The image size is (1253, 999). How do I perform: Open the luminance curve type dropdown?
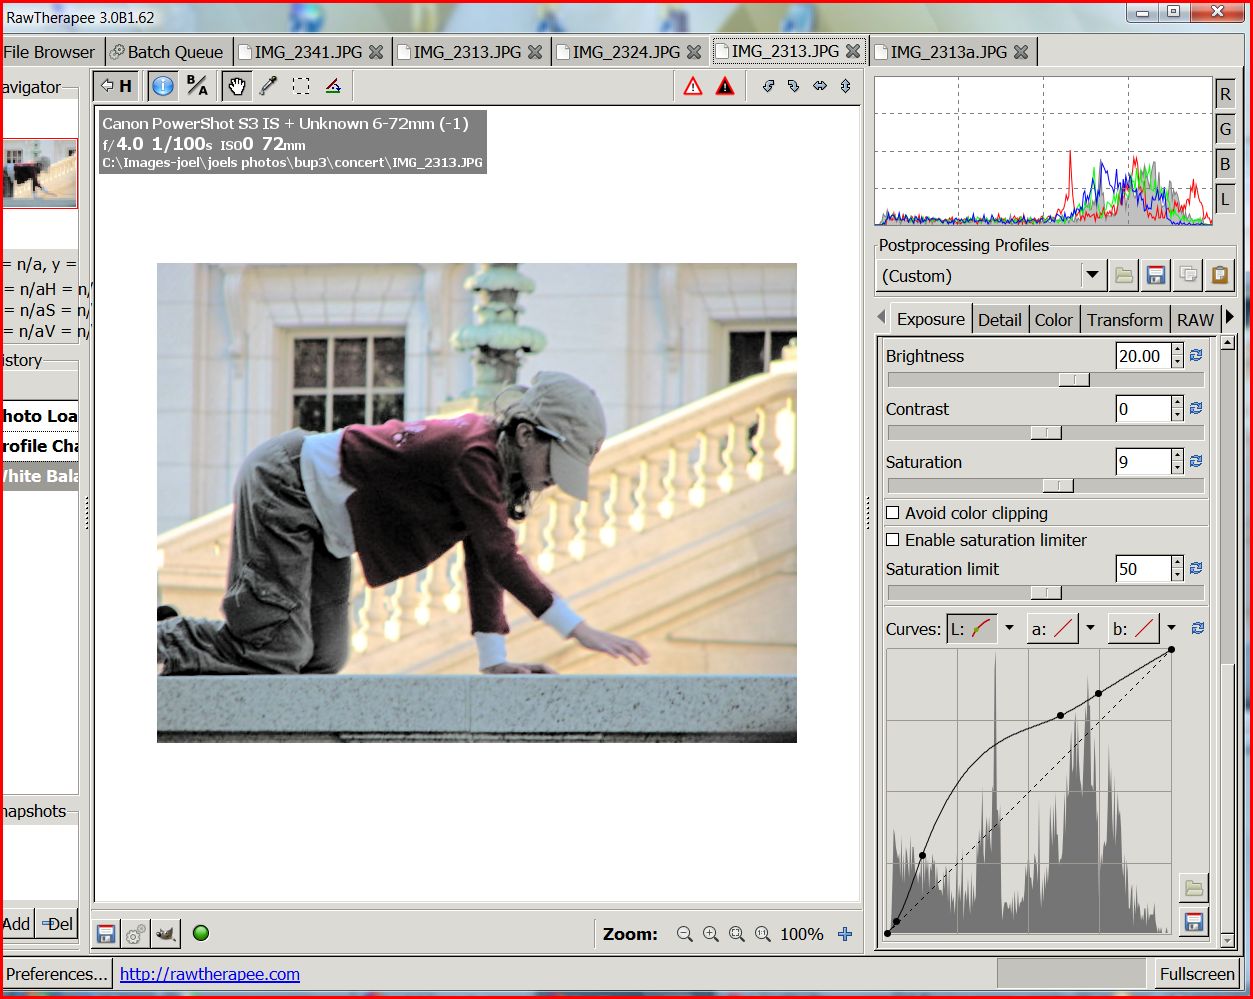(x=1010, y=628)
